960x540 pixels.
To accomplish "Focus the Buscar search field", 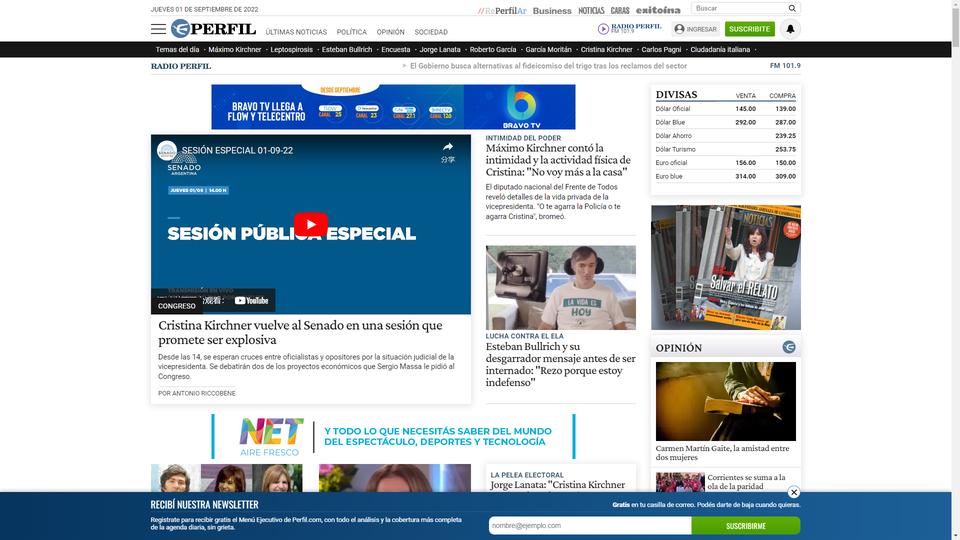I will [739, 9].
